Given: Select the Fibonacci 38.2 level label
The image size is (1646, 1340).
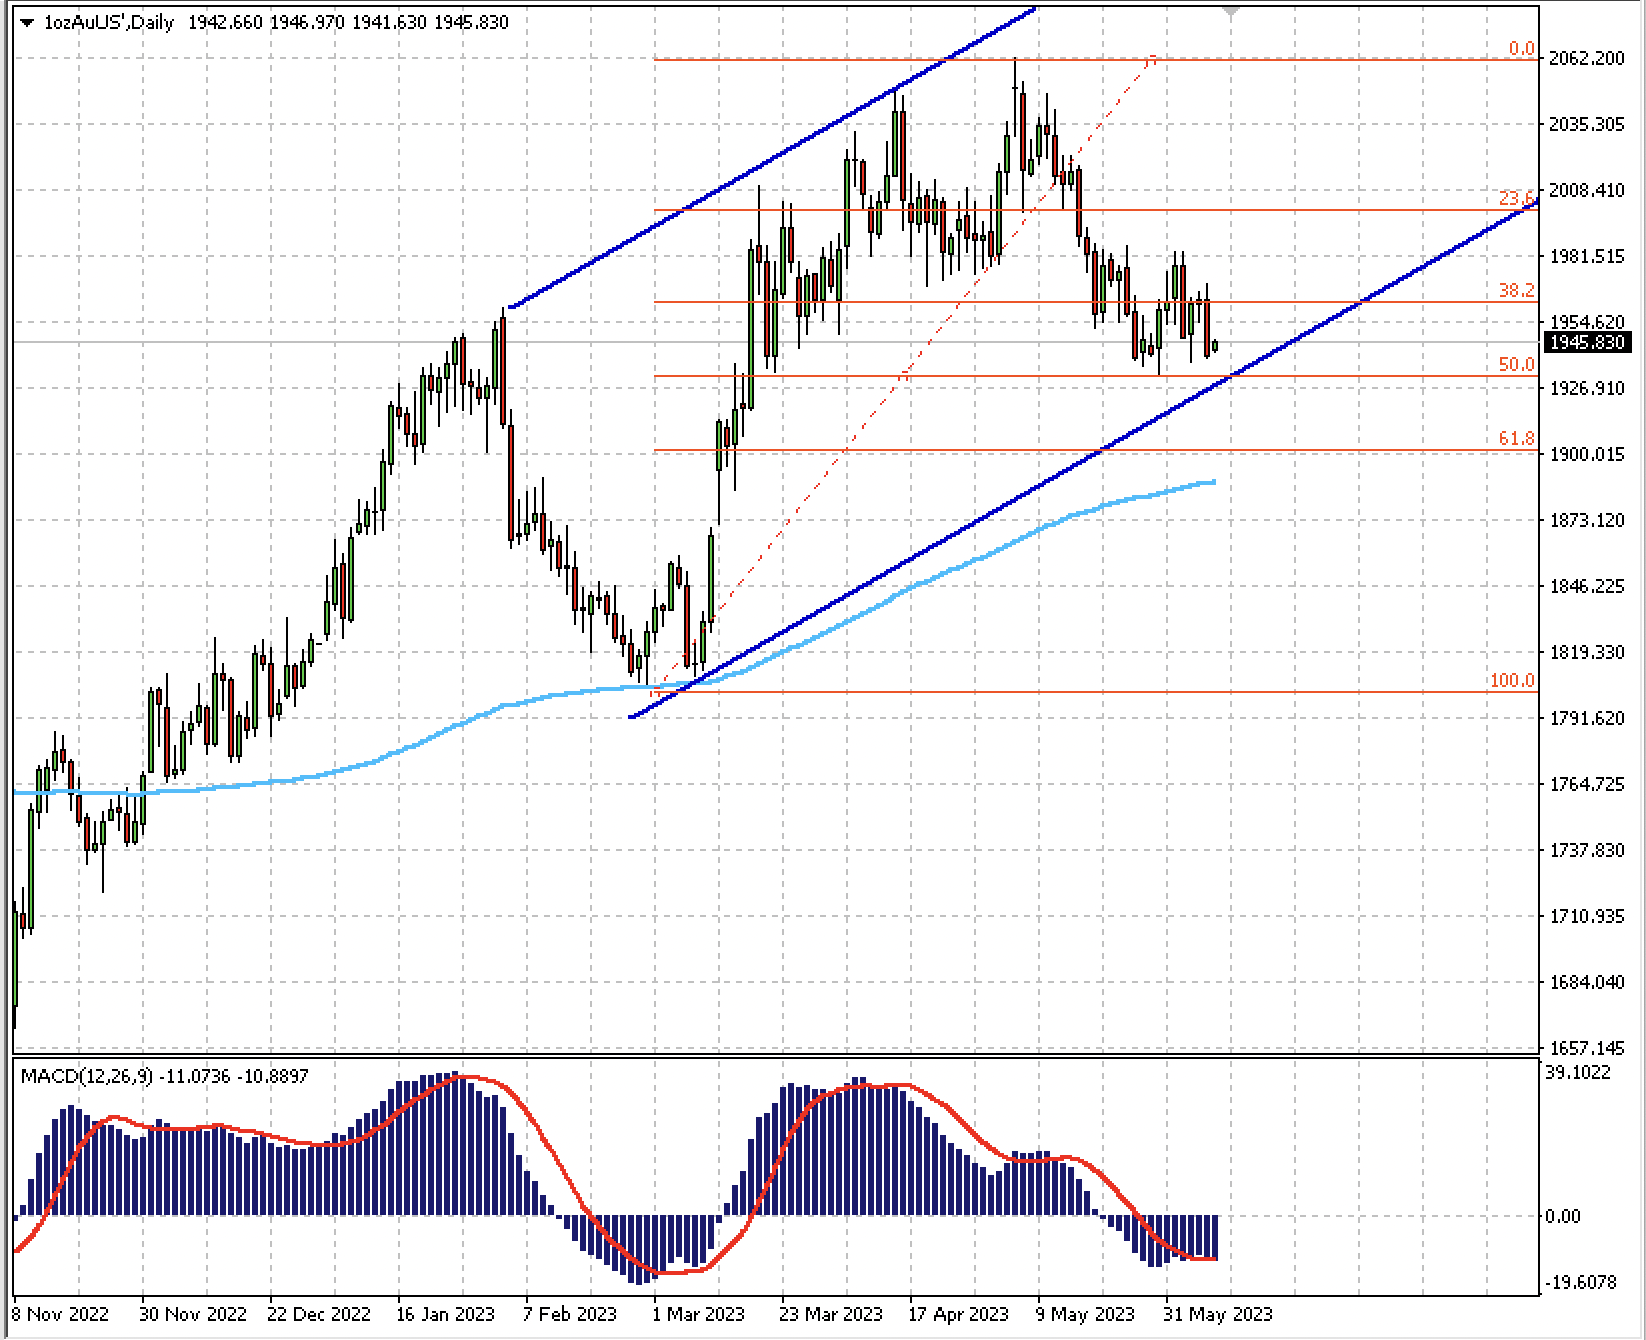Looking at the screenshot, I should 1516,290.
